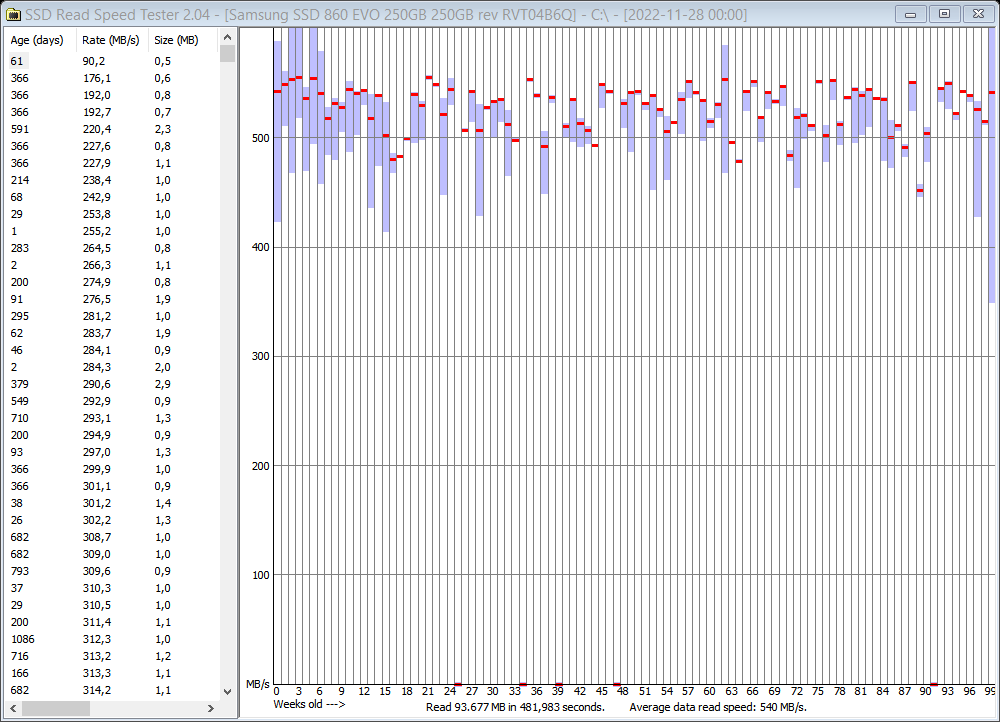Select the row with rate 192,7
This screenshot has height=722, width=1000.
[x=112, y=112]
